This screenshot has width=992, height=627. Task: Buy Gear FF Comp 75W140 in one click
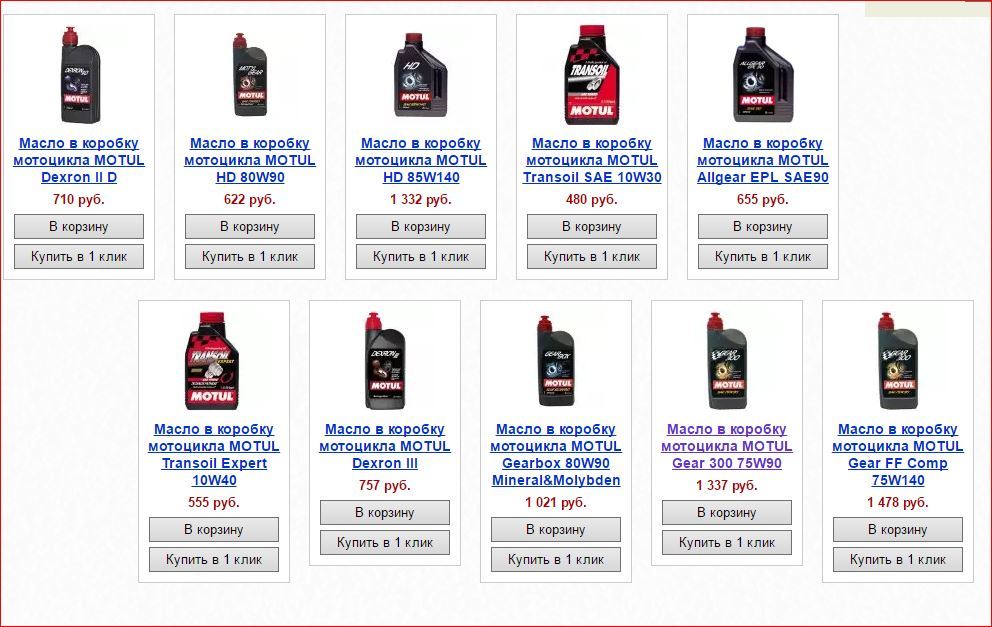tap(898, 559)
